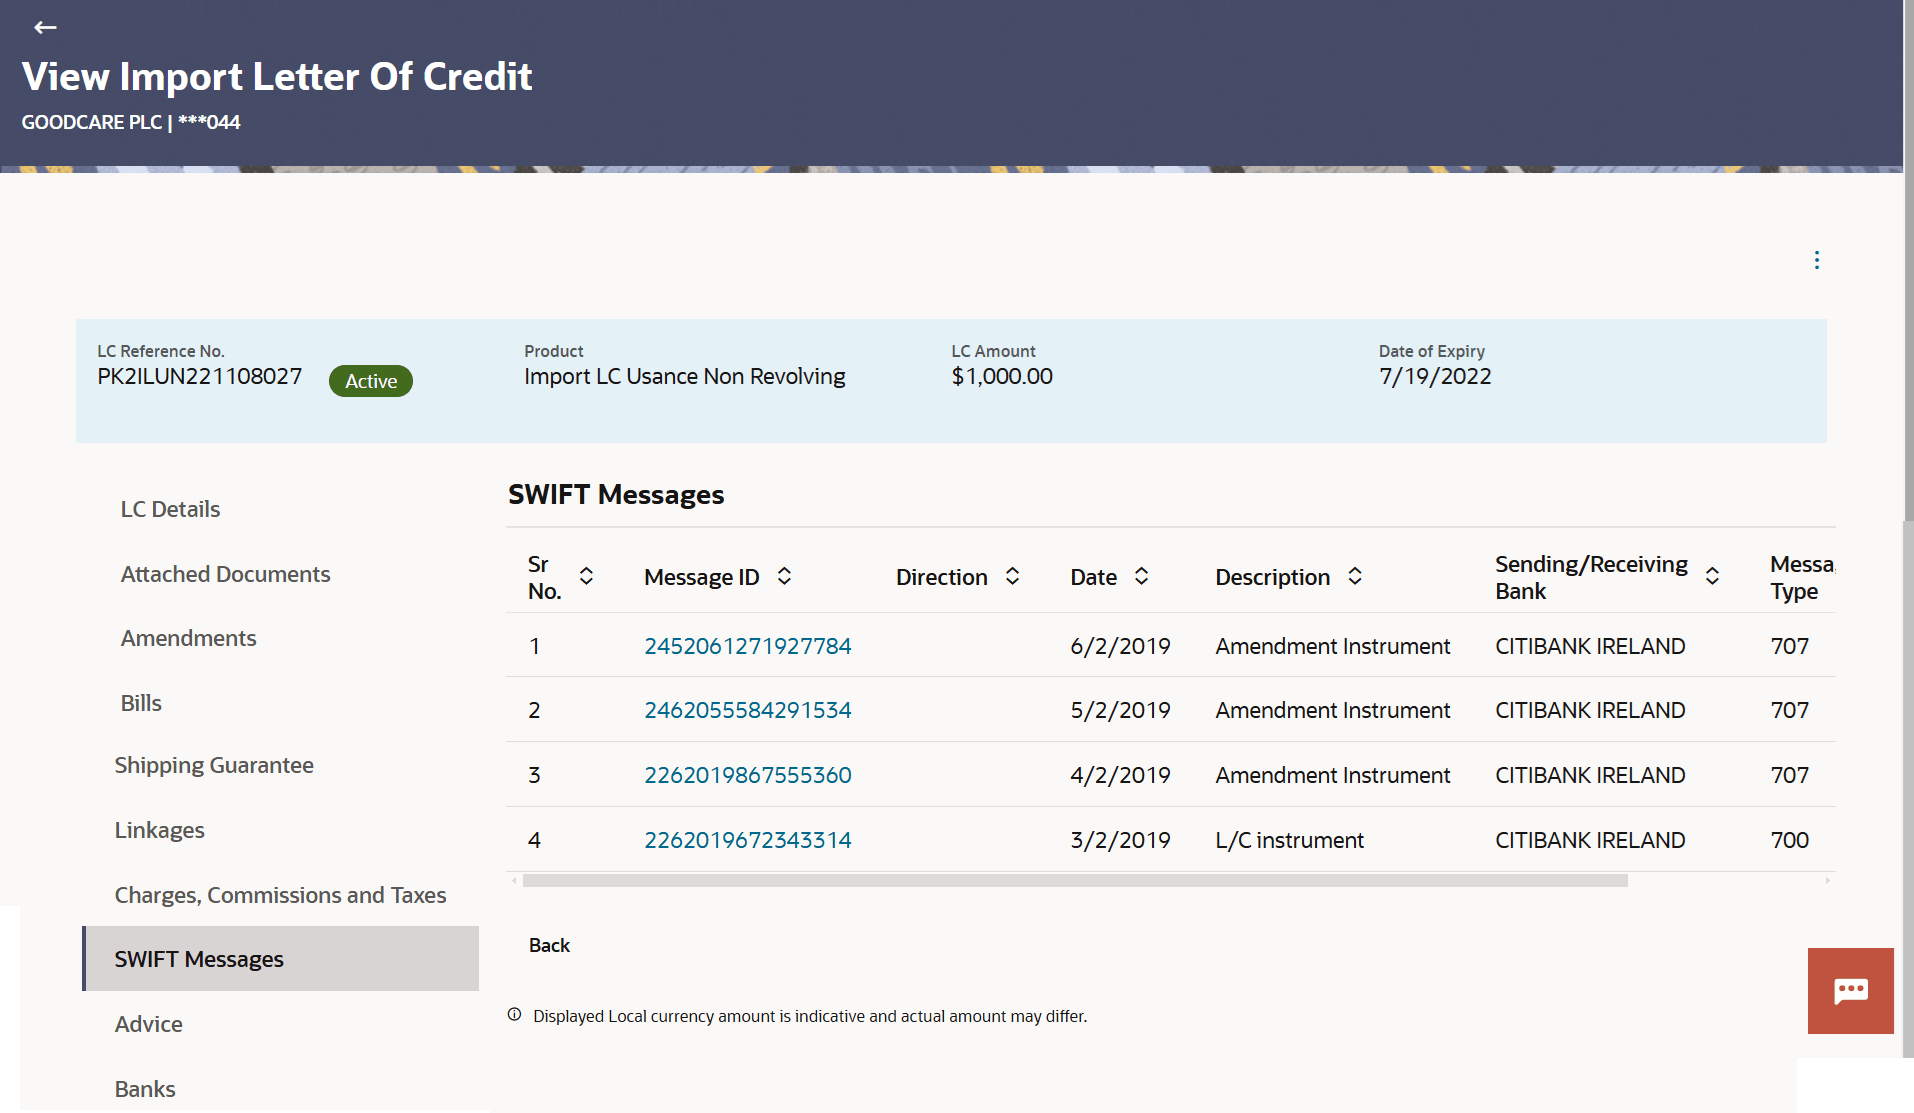The width and height of the screenshot is (1914, 1113).
Task: Open message ID 2452061271927784
Action: tap(747, 646)
